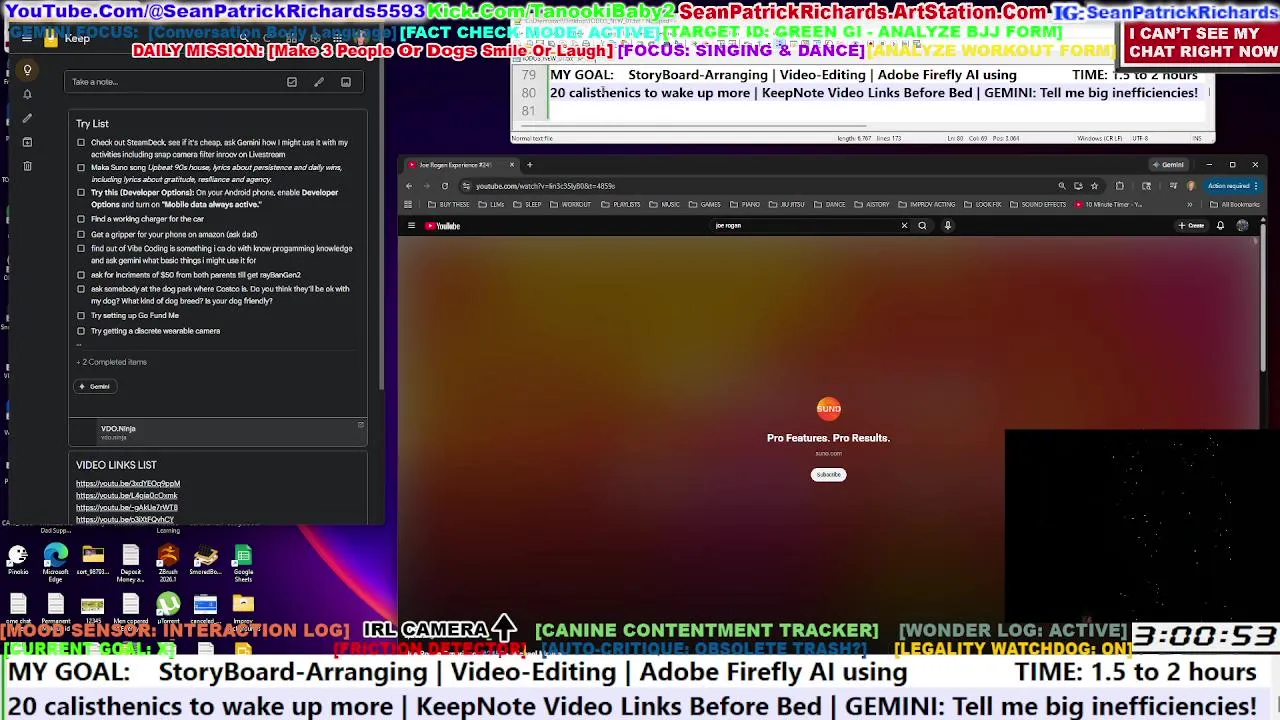Open the SOUND EFFECTS bookmark folder

[x=1038, y=205]
